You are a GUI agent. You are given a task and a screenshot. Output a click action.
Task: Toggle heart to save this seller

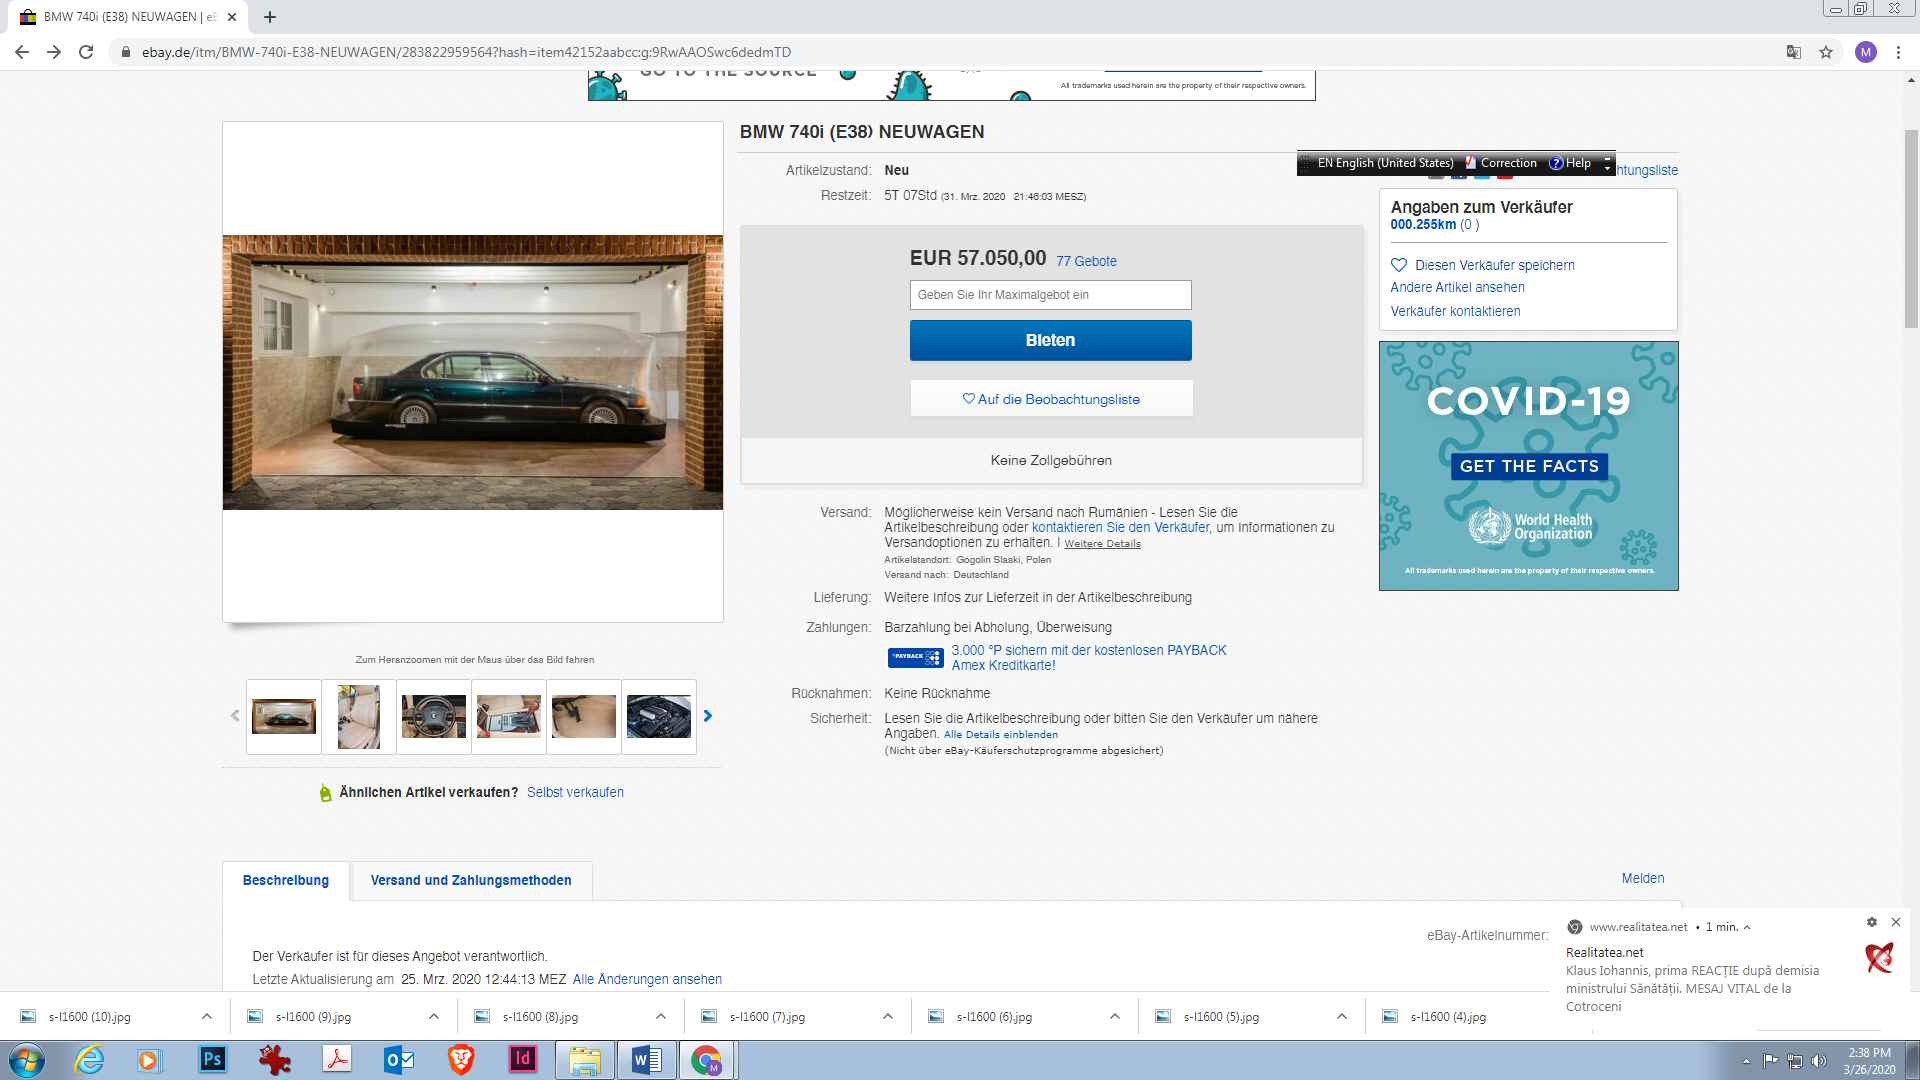(x=1399, y=265)
